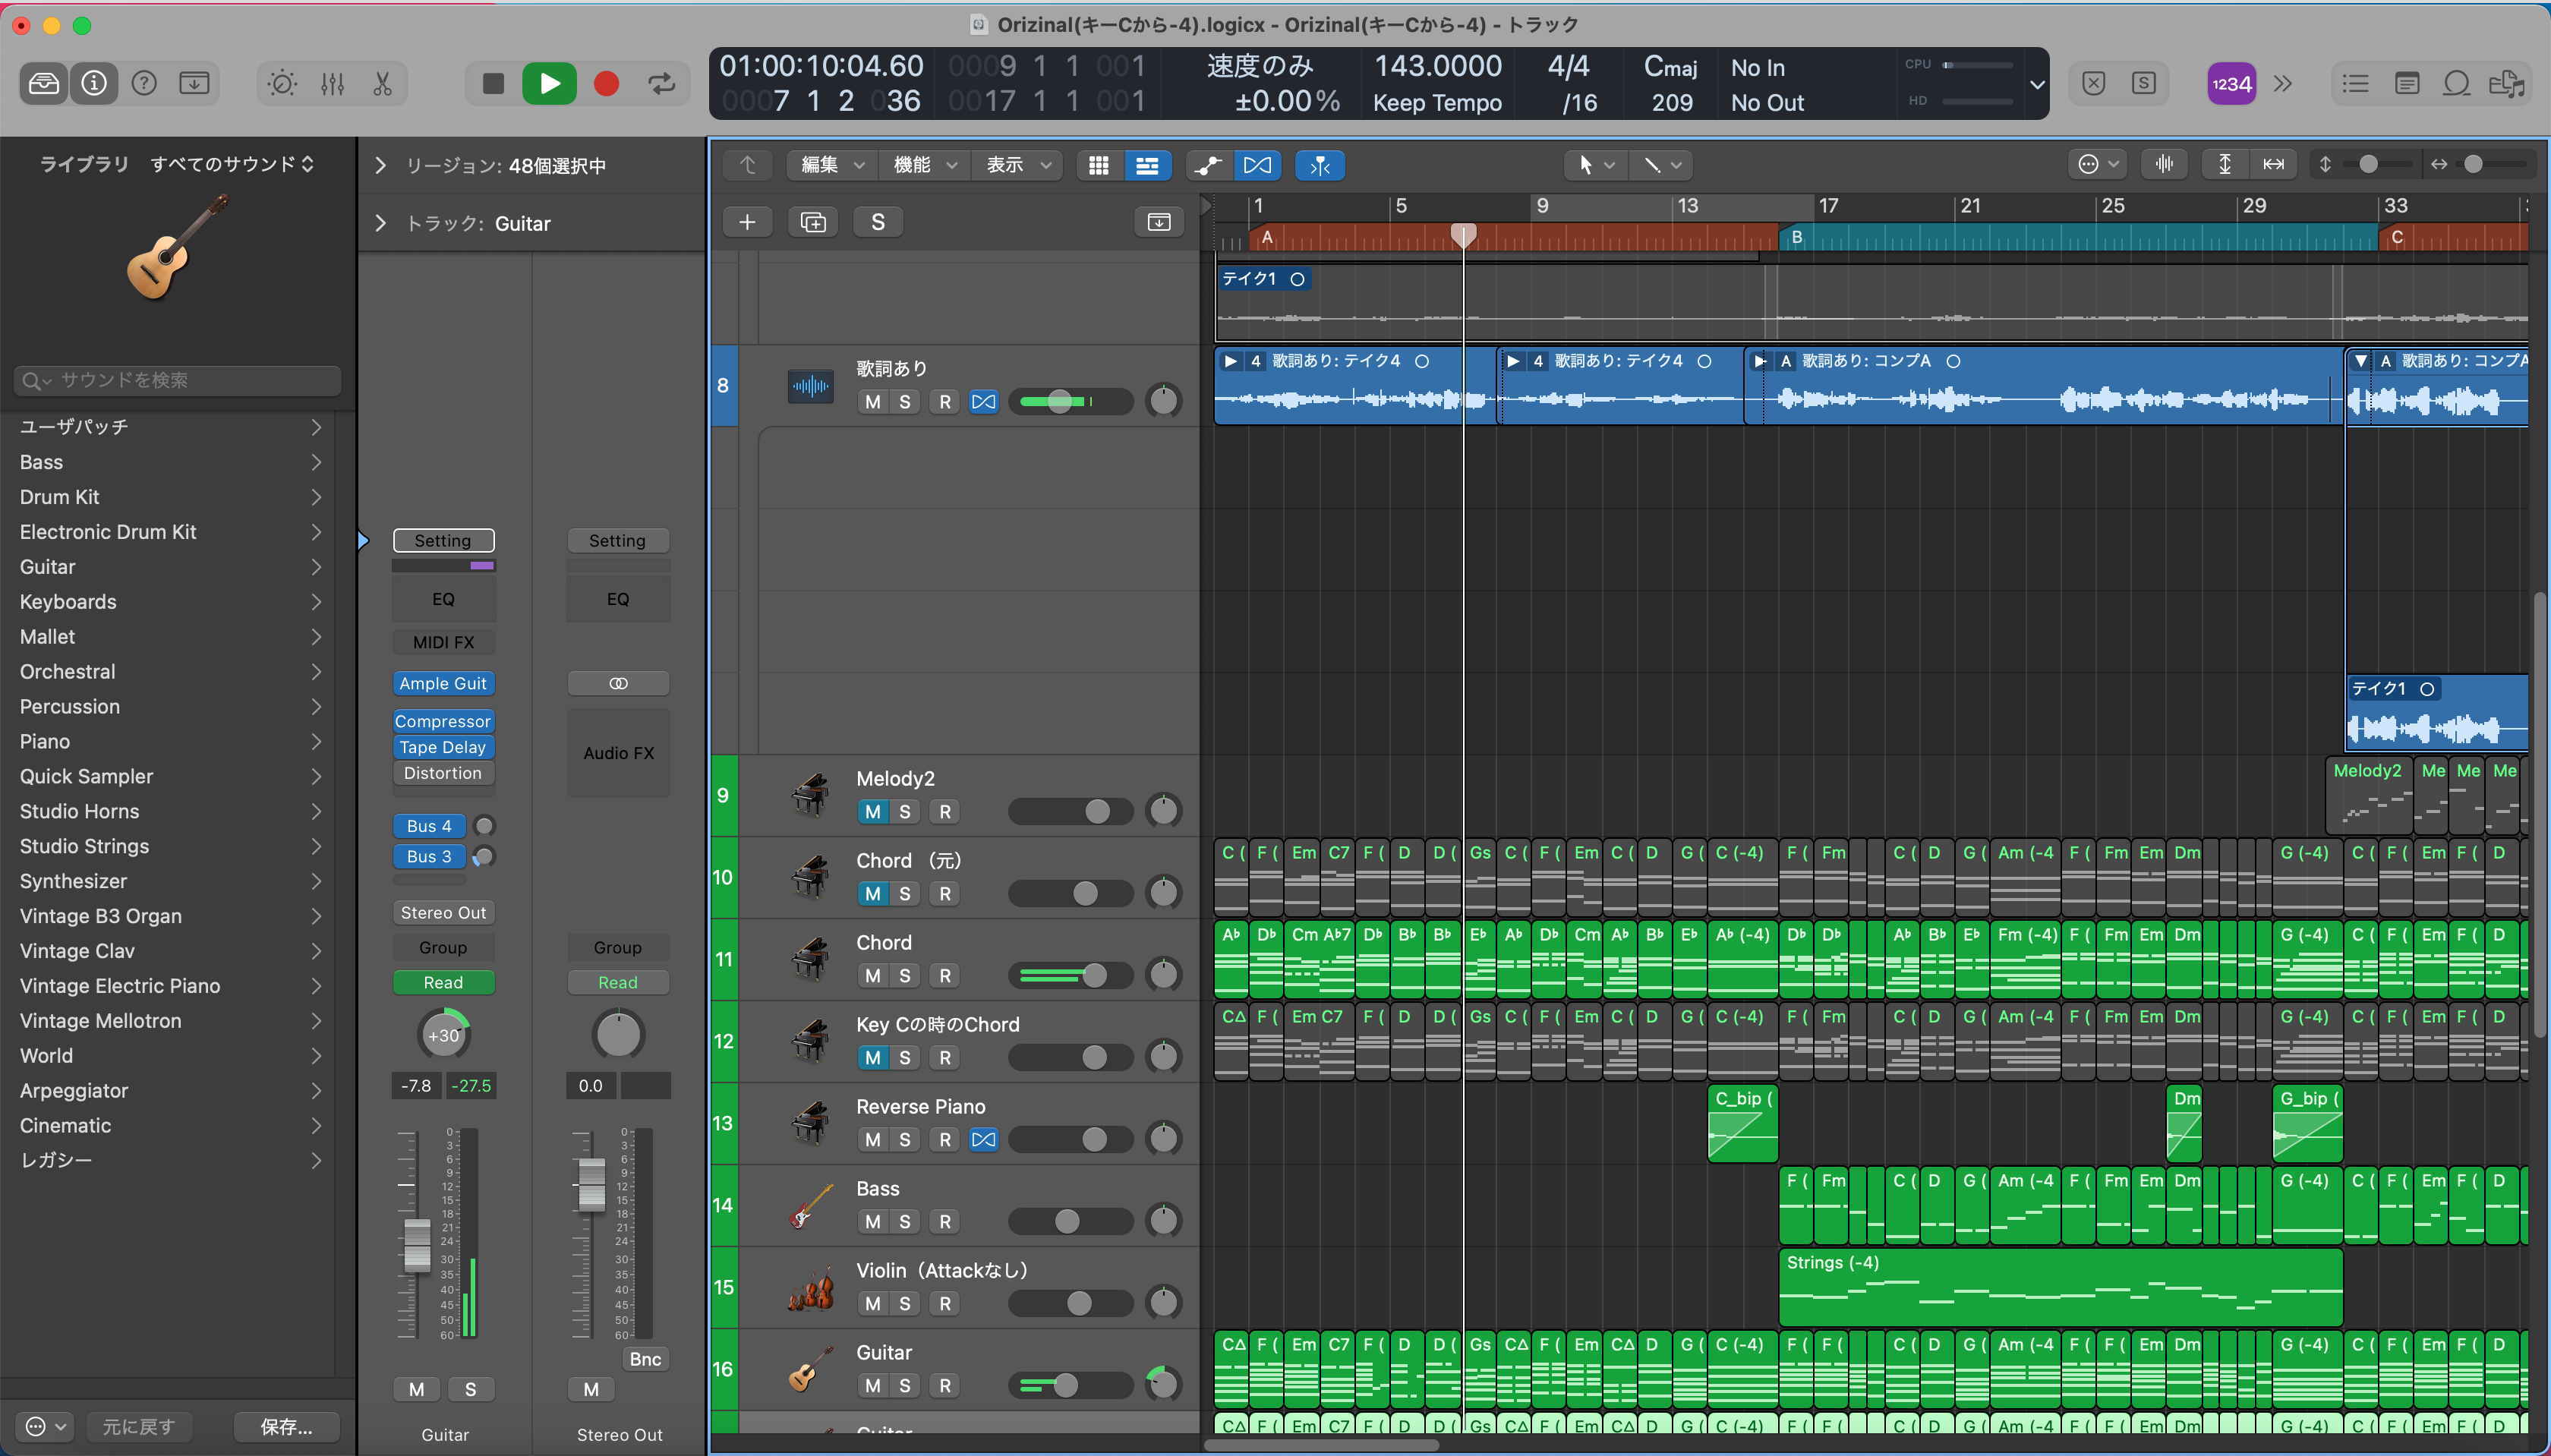Solo the Reverse Piano track
Viewport: 2551px width, 1456px height.
point(904,1139)
